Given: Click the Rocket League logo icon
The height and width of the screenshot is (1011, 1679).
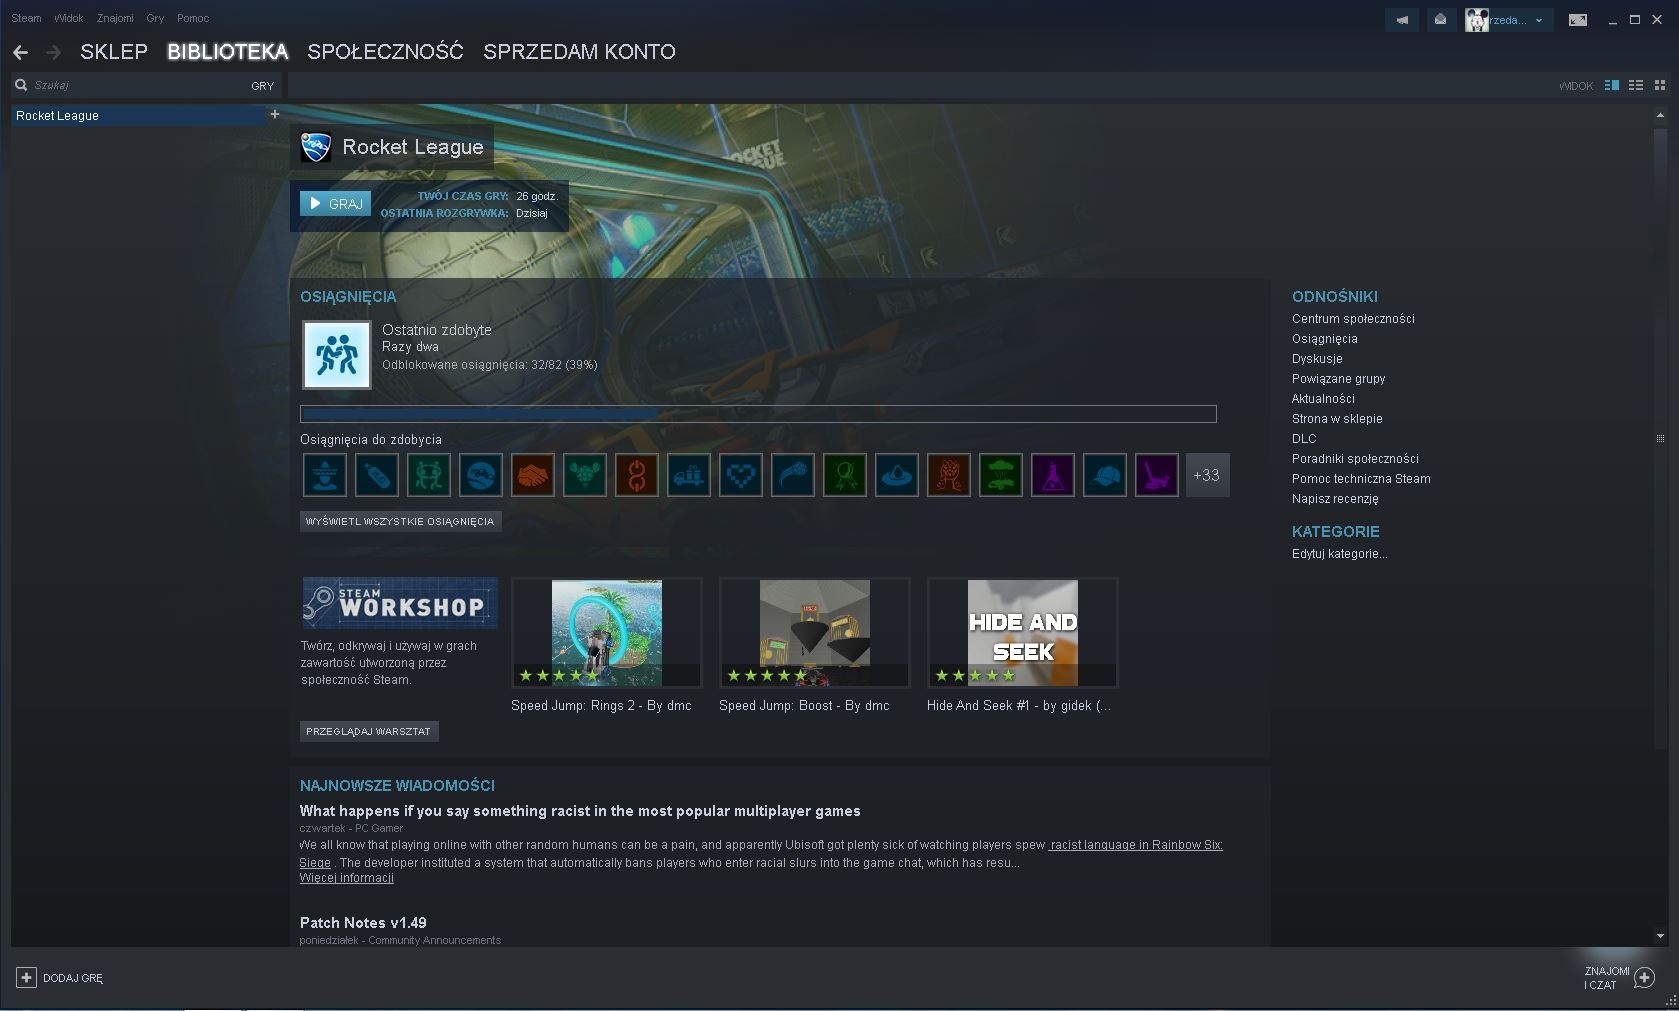Looking at the screenshot, I should coord(316,147).
